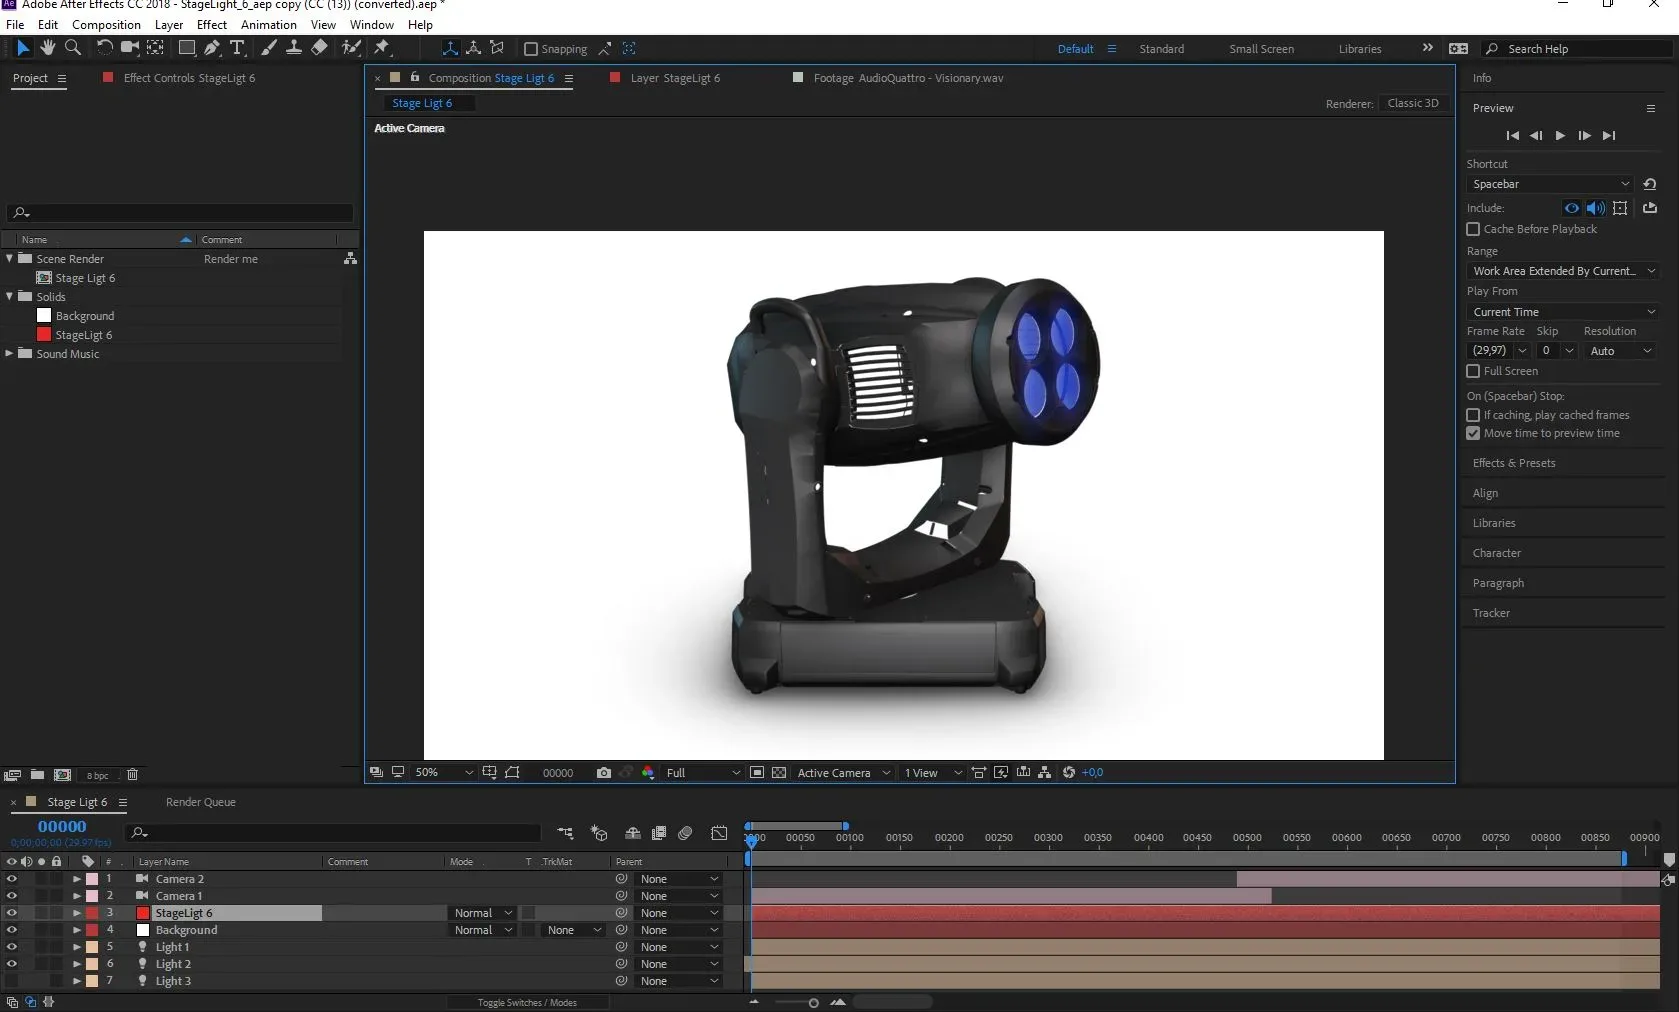This screenshot has height=1012, width=1679.
Task: Open the Render Queue tab
Action: point(200,802)
